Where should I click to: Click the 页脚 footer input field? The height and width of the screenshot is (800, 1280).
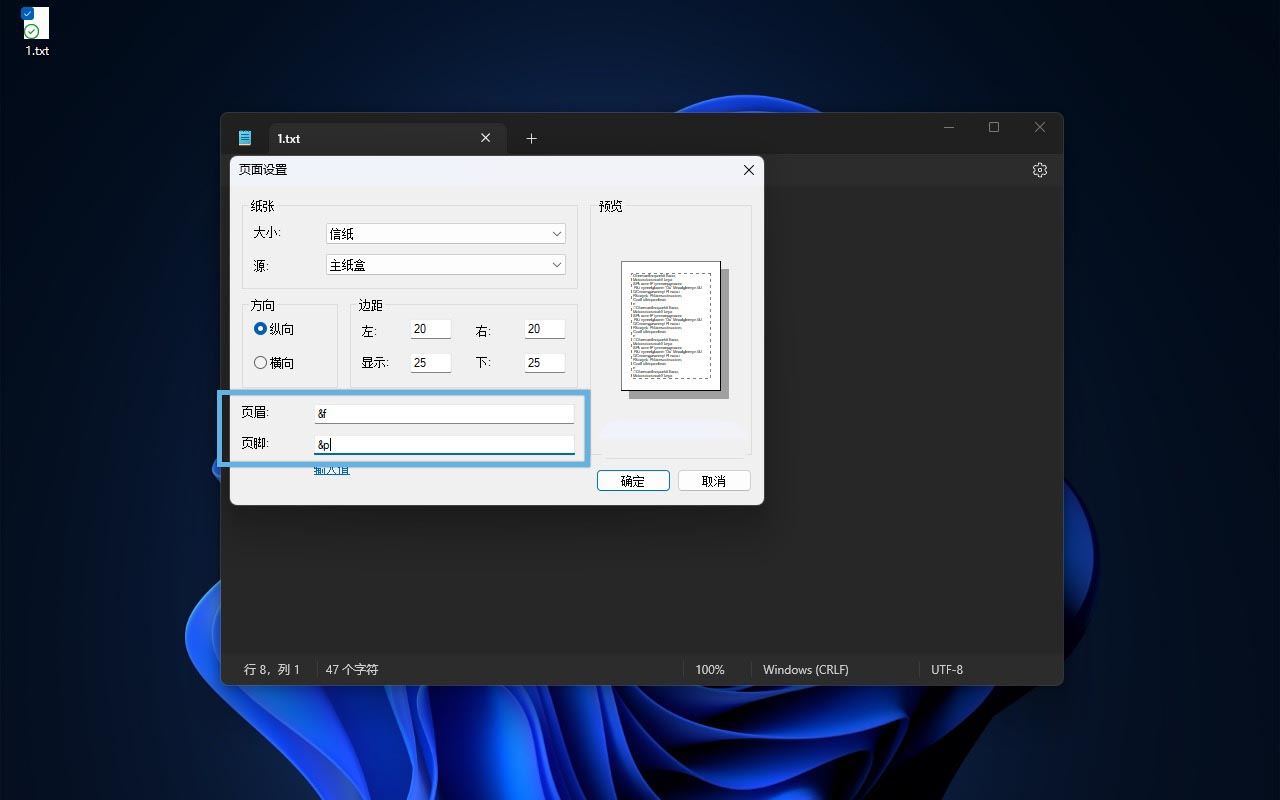click(444, 444)
